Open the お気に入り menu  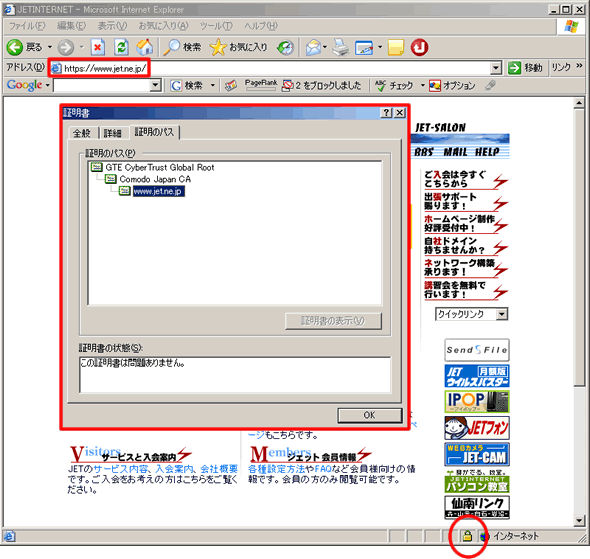(163, 26)
